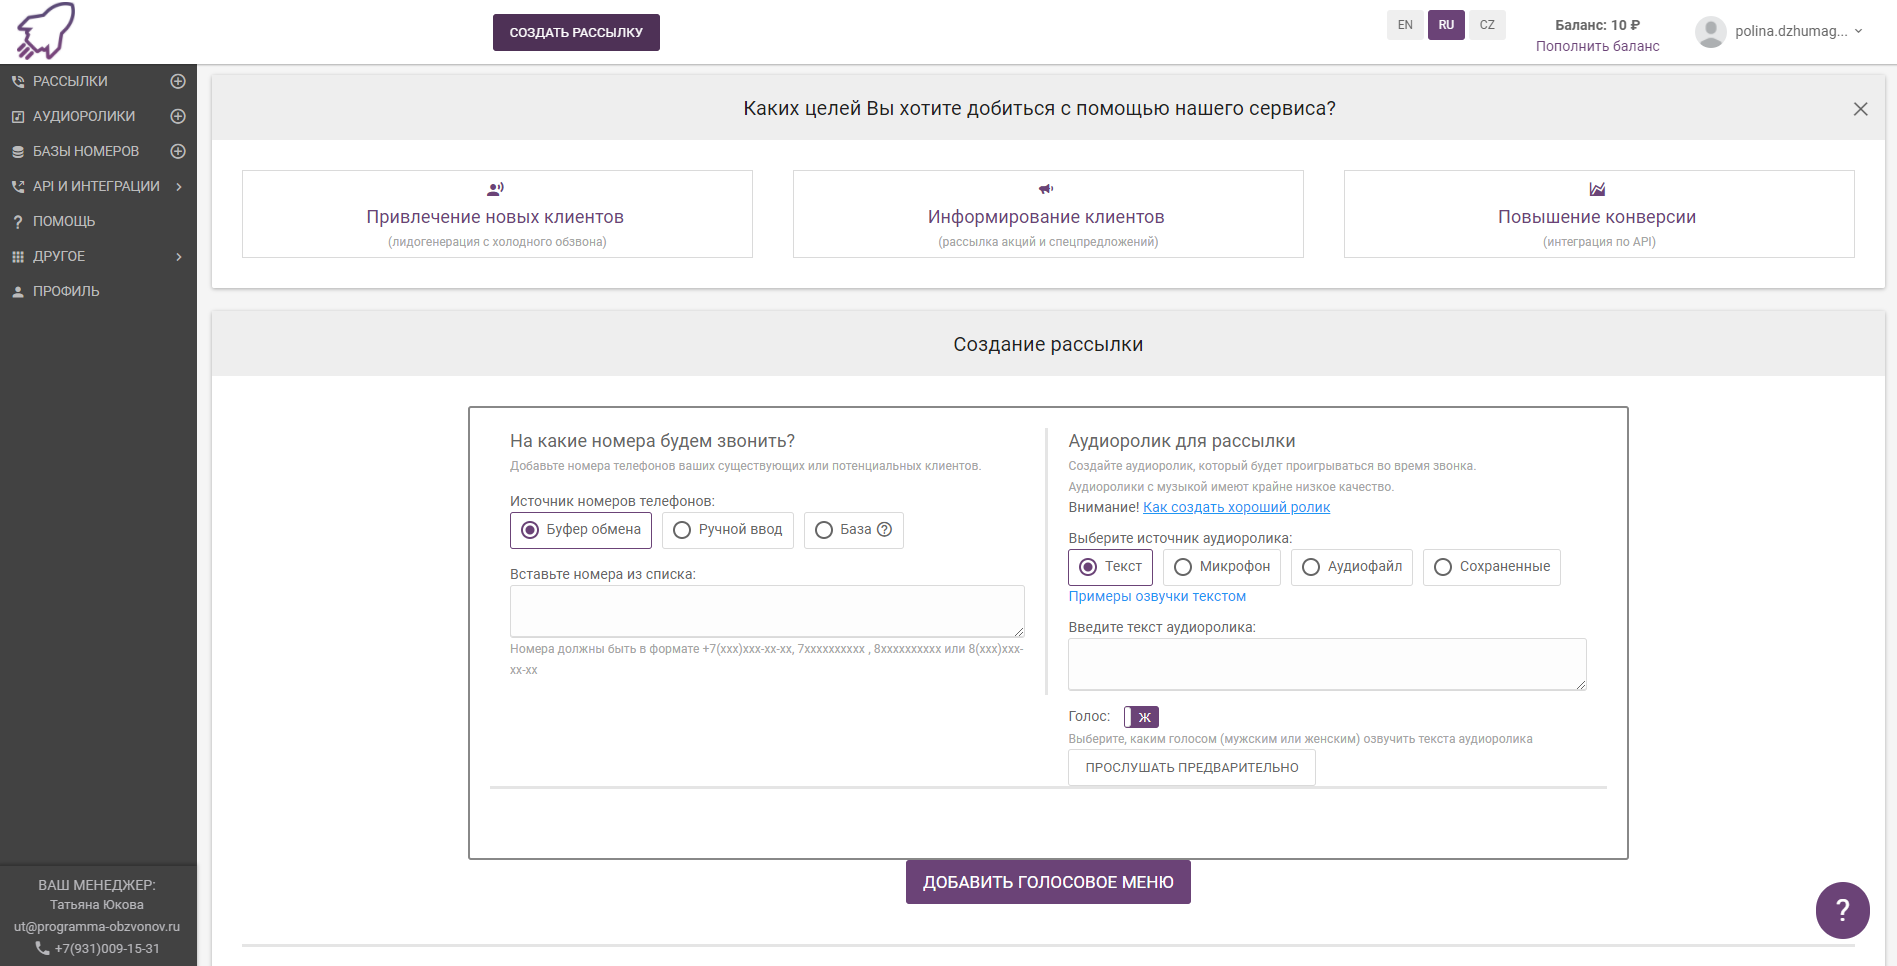Open the Другое menu item
Screen dimensions: 1897x966
pyautogui.click(x=59, y=256)
